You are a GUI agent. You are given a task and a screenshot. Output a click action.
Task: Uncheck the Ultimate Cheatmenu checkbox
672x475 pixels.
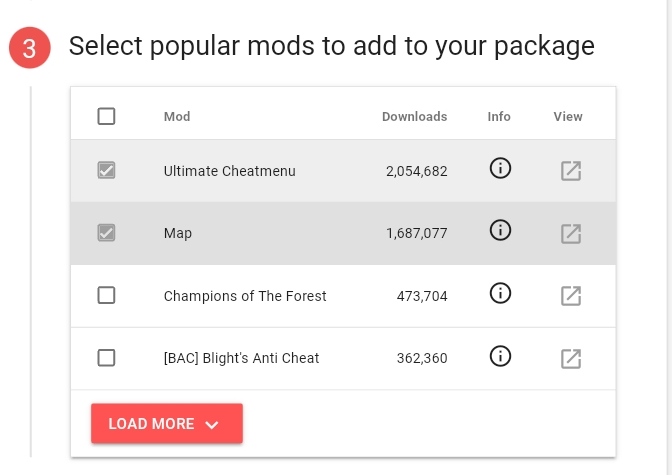coord(106,171)
